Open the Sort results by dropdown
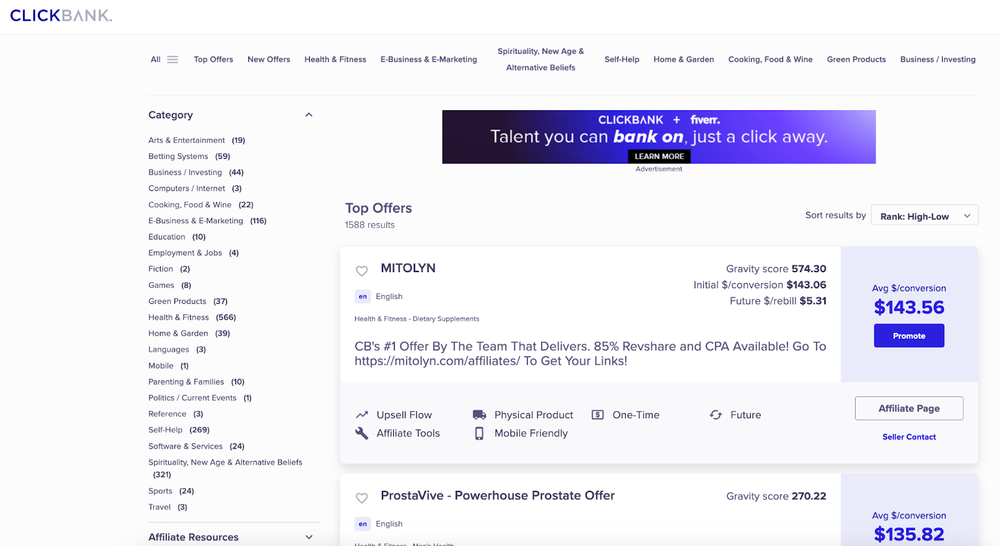 coord(924,215)
